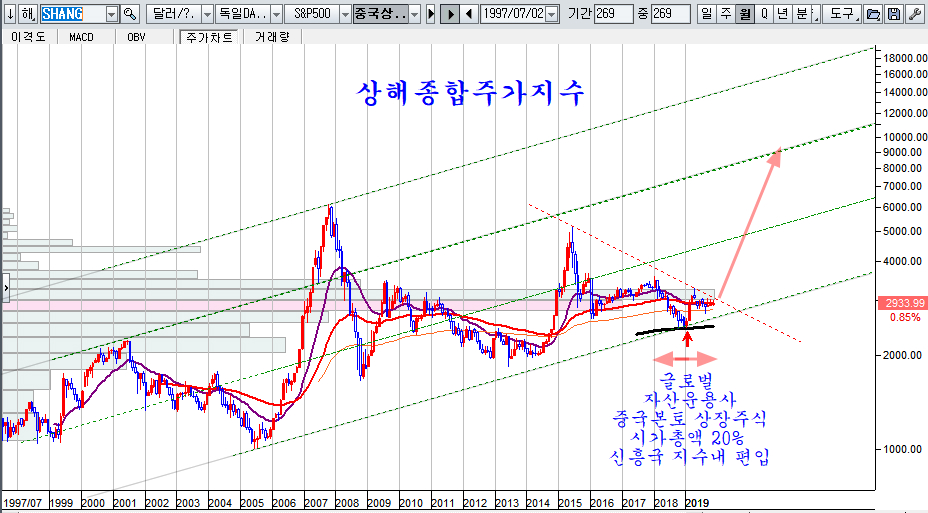Image resolution: width=928 pixels, height=513 pixels.
Task: Click the narrow right triangle after 중국상
Action: 431,14
